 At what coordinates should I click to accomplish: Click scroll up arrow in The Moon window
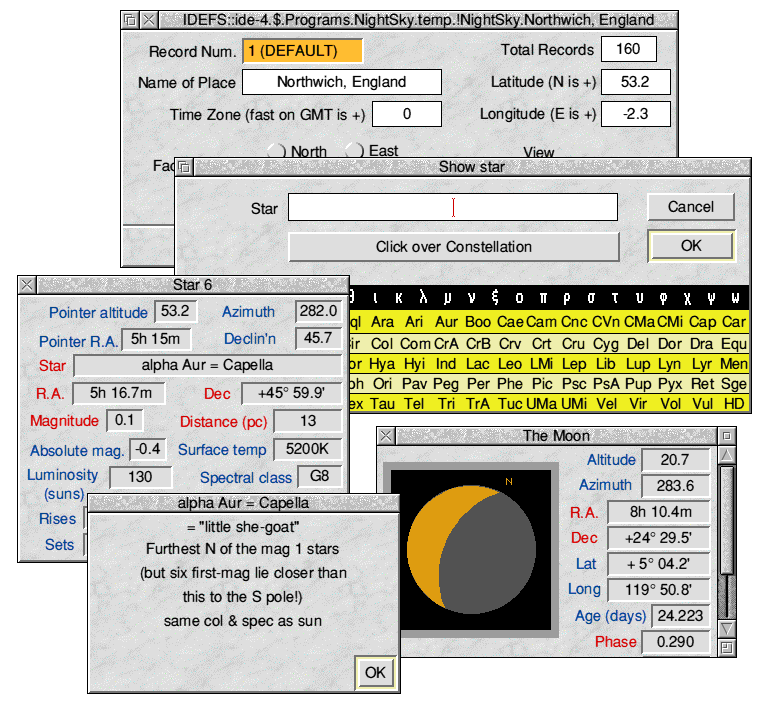coord(727,455)
